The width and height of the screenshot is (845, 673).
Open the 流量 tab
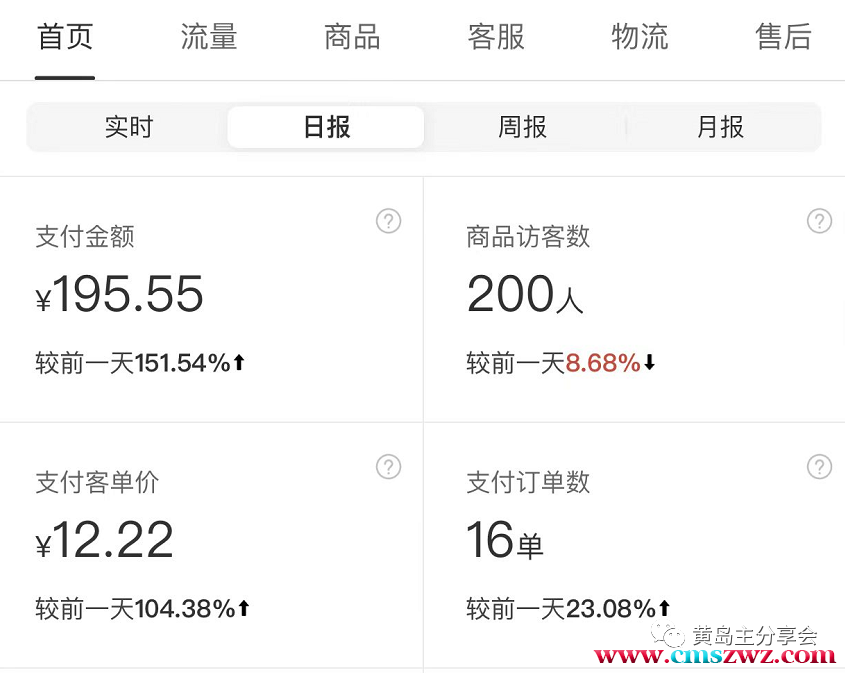pyautogui.click(x=209, y=38)
